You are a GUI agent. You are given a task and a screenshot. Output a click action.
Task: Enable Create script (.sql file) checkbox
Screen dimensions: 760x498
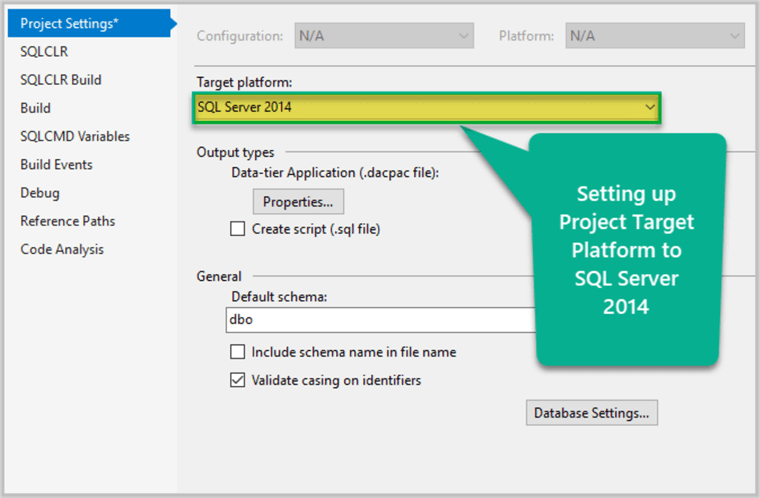(x=238, y=229)
